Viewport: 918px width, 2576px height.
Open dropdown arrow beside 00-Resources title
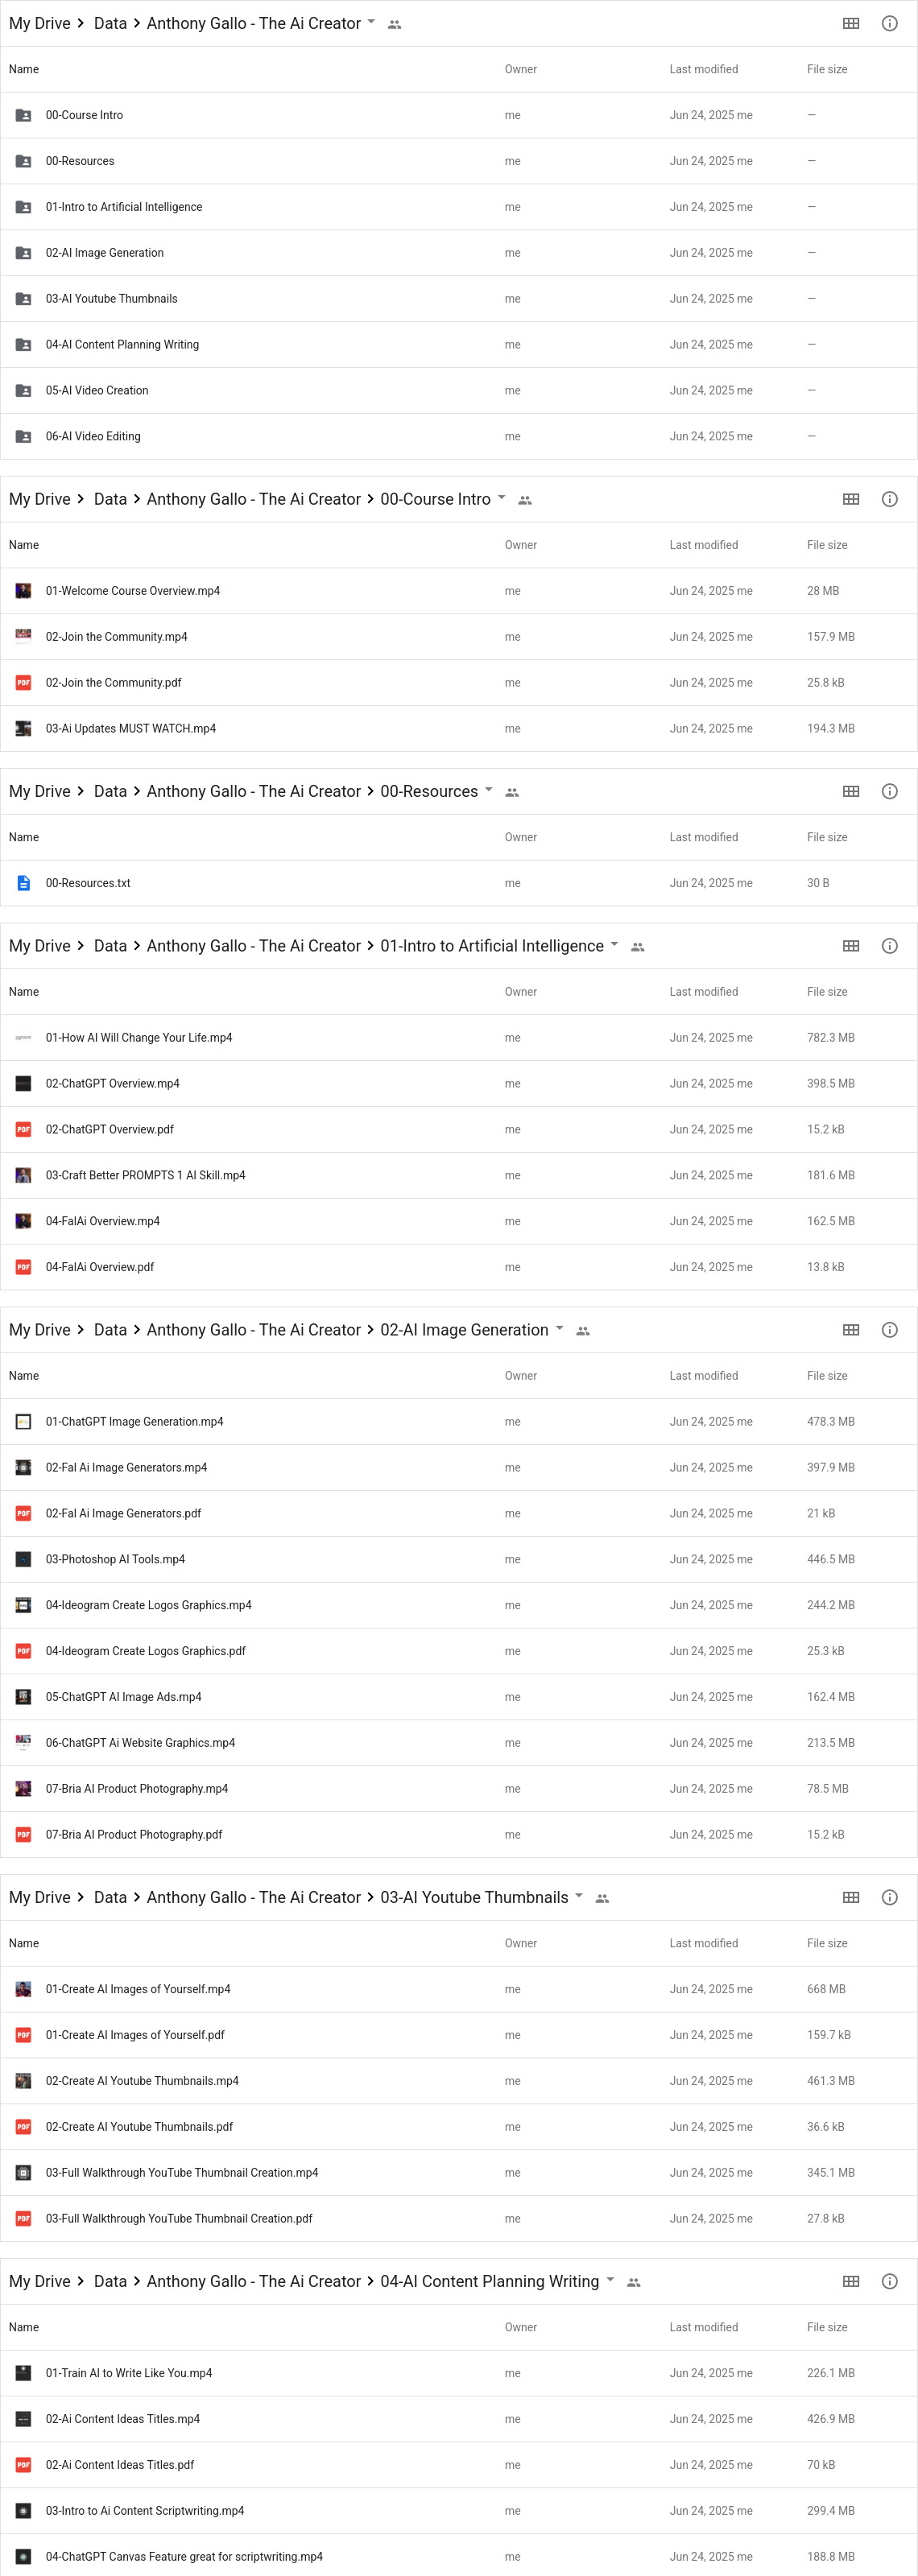coord(489,789)
